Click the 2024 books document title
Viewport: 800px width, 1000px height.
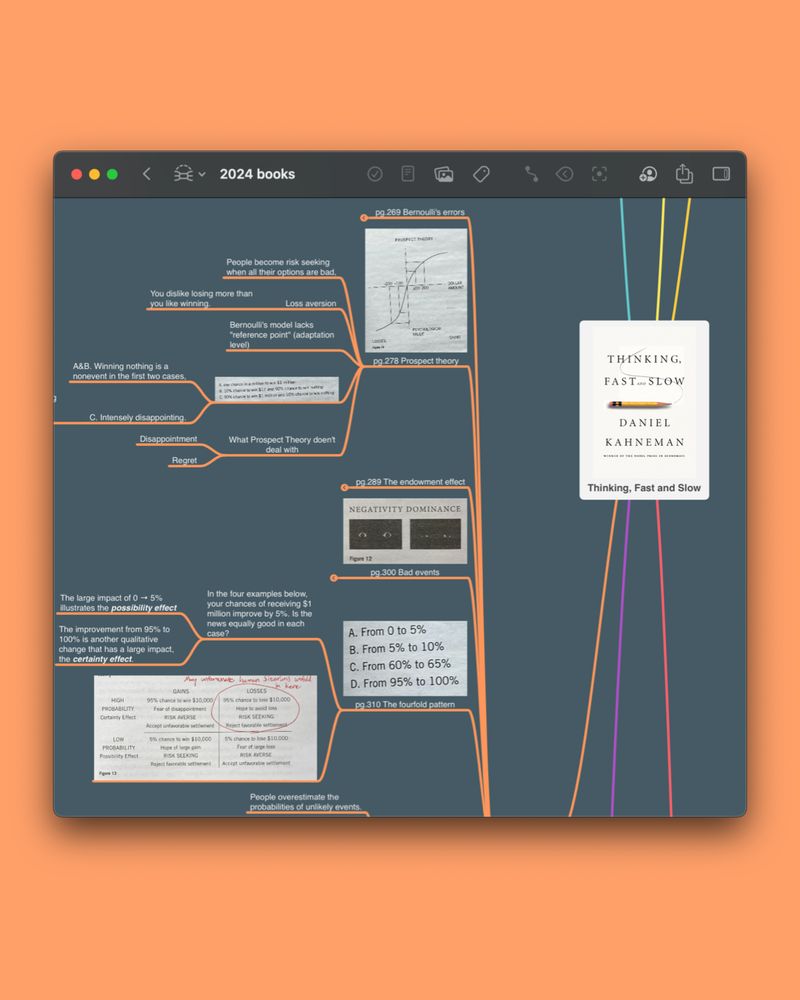257,174
